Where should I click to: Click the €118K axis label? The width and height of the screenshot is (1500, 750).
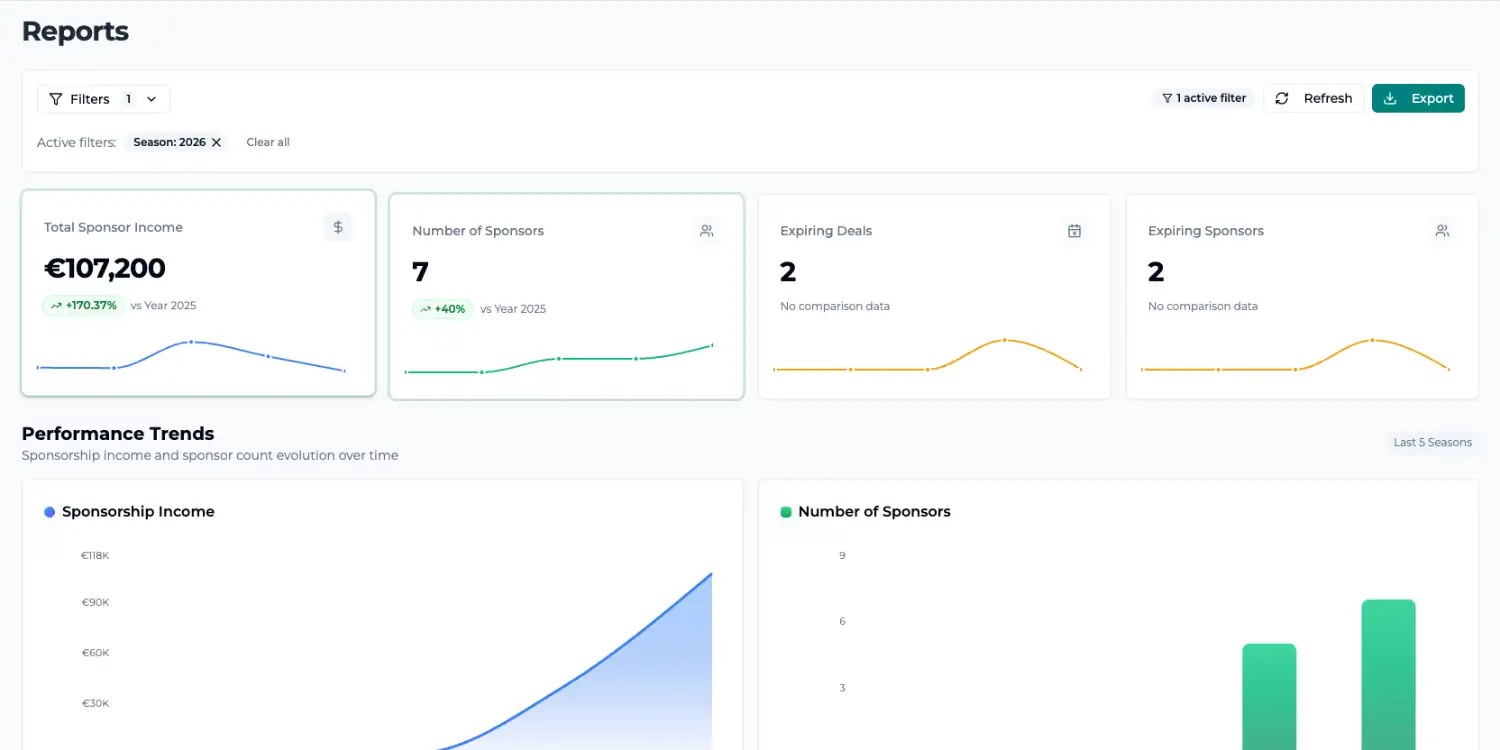pos(95,555)
